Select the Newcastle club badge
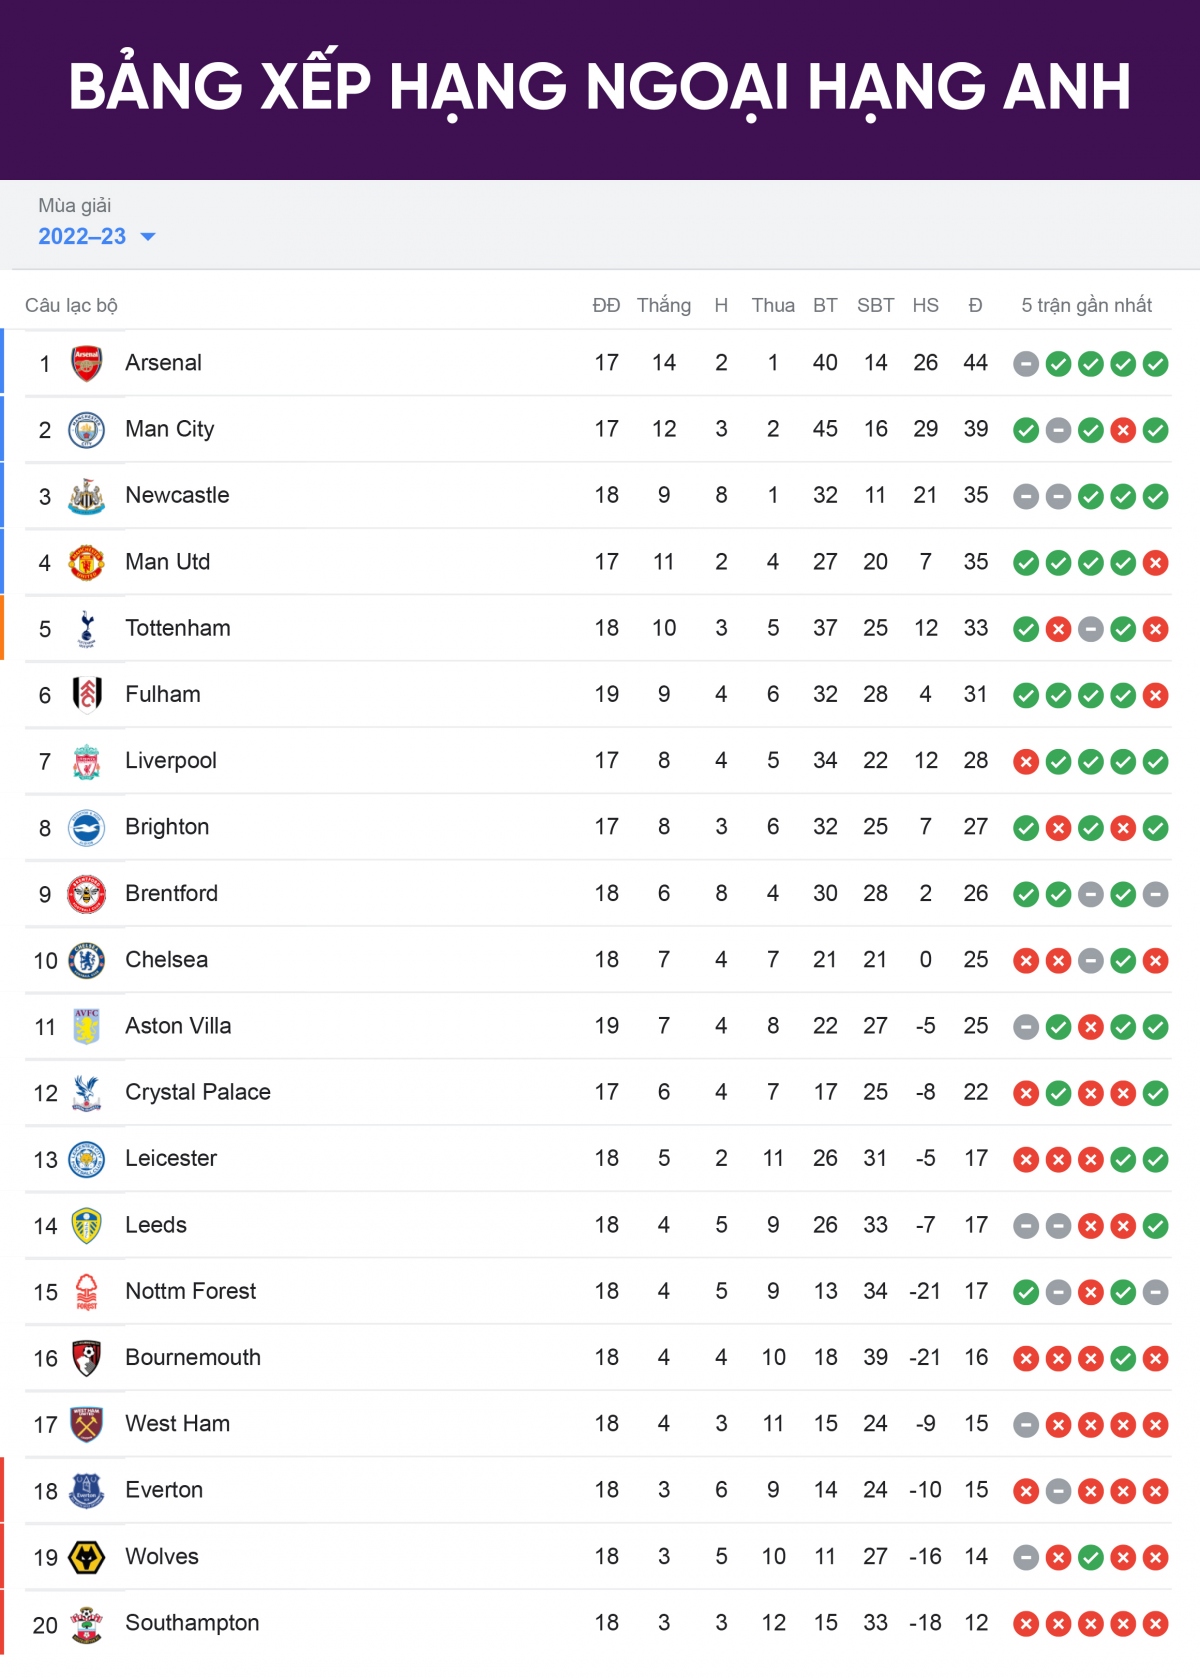1200x1678 pixels. click(87, 496)
